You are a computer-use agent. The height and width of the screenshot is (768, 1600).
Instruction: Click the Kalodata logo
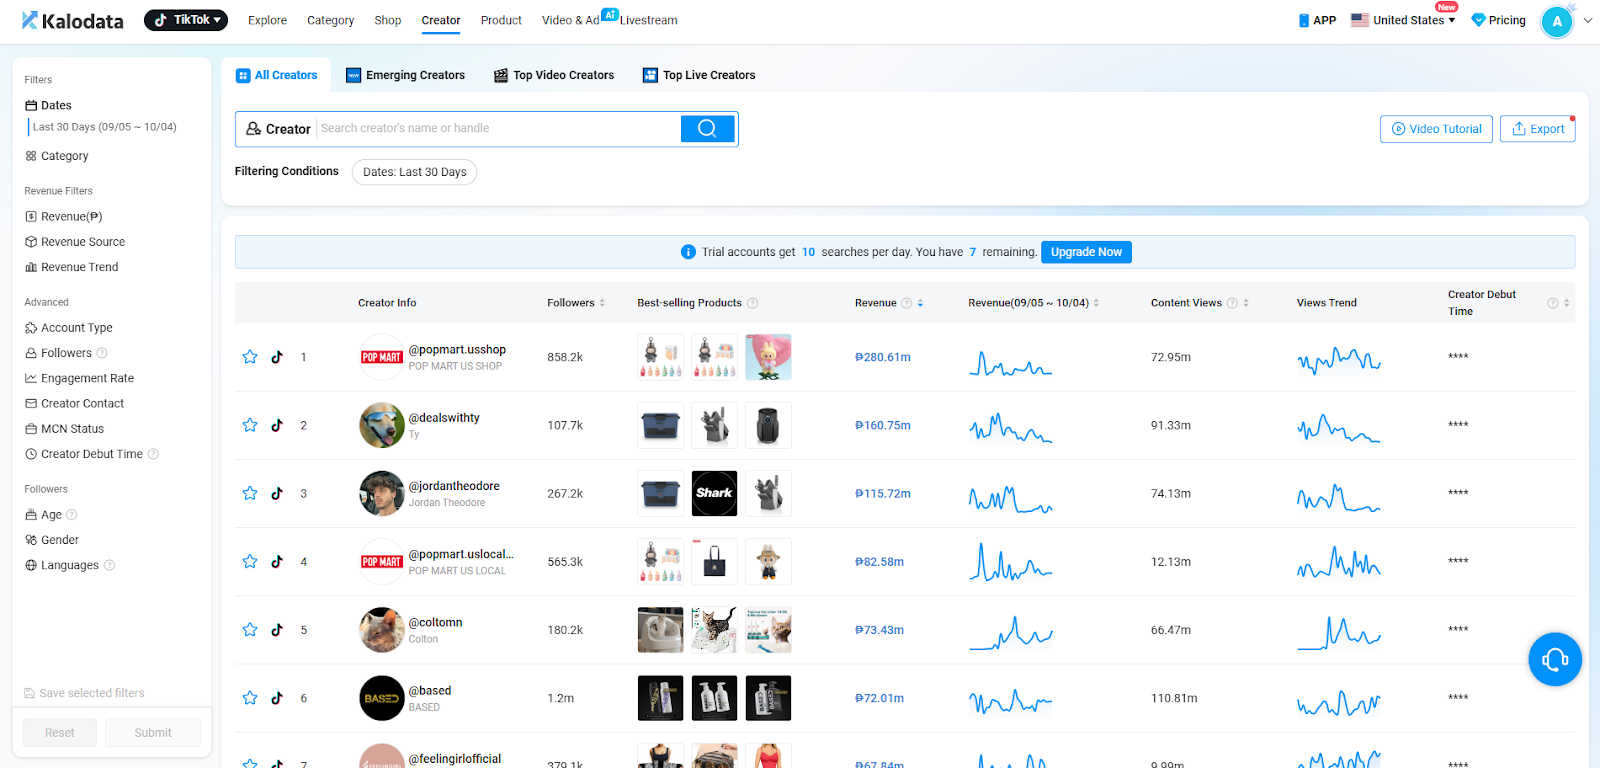(x=73, y=20)
